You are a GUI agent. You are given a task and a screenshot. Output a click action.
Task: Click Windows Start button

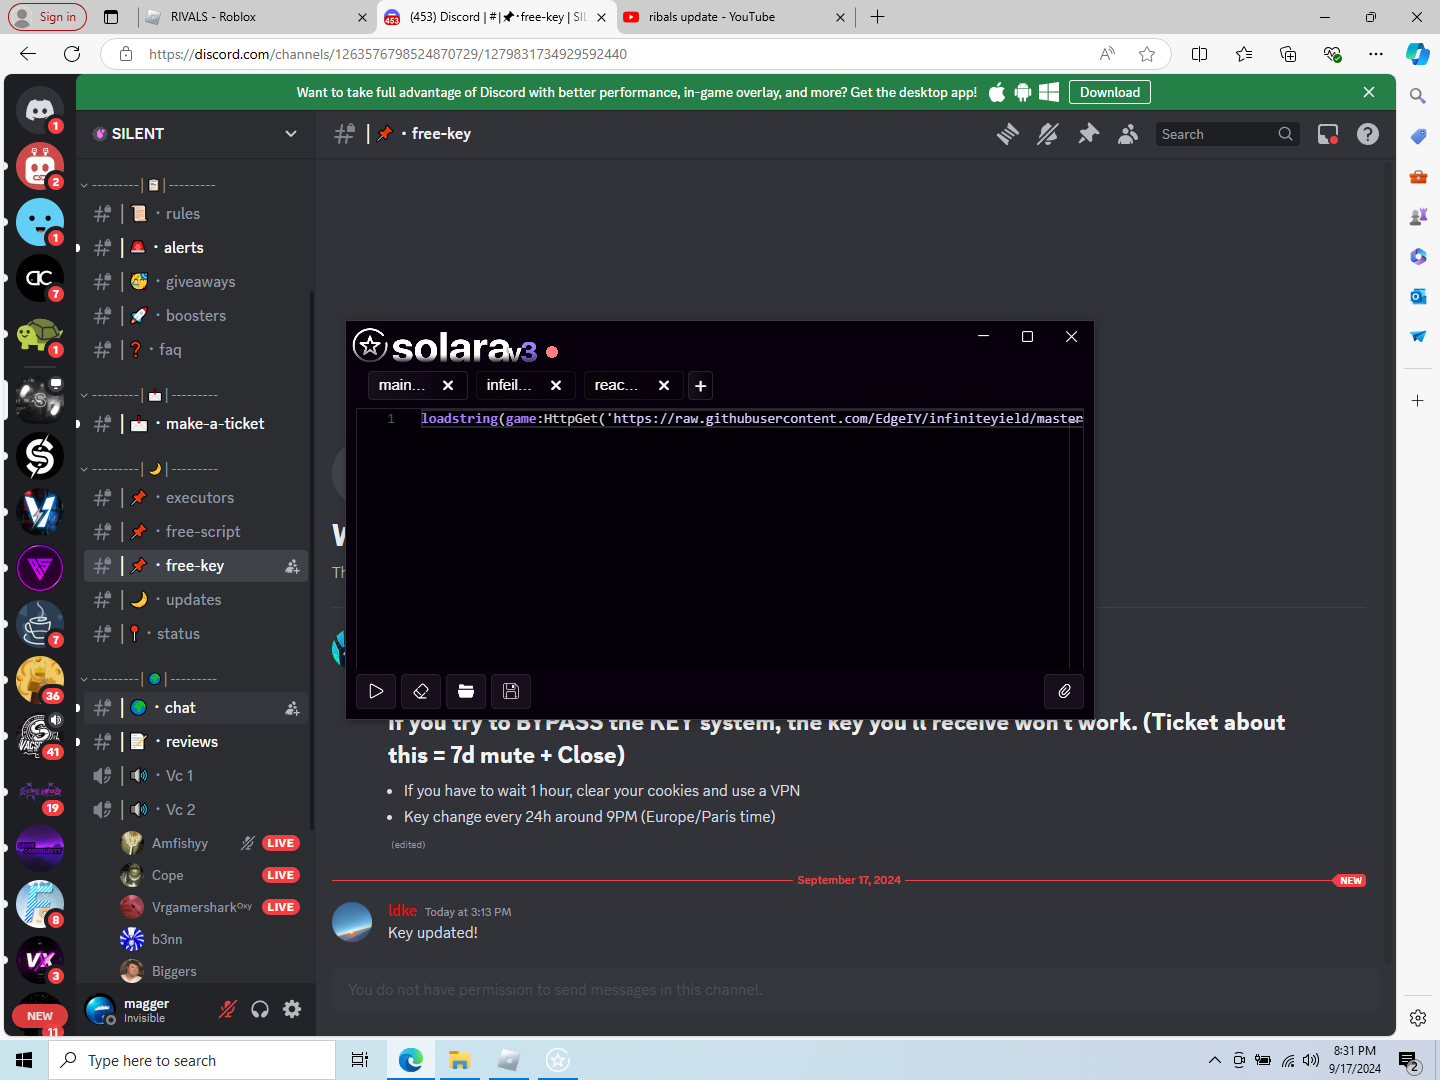24,1060
